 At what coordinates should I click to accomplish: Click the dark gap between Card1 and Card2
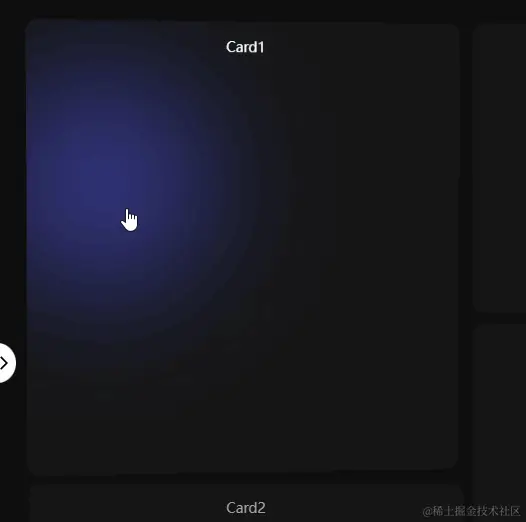[x=245, y=479]
